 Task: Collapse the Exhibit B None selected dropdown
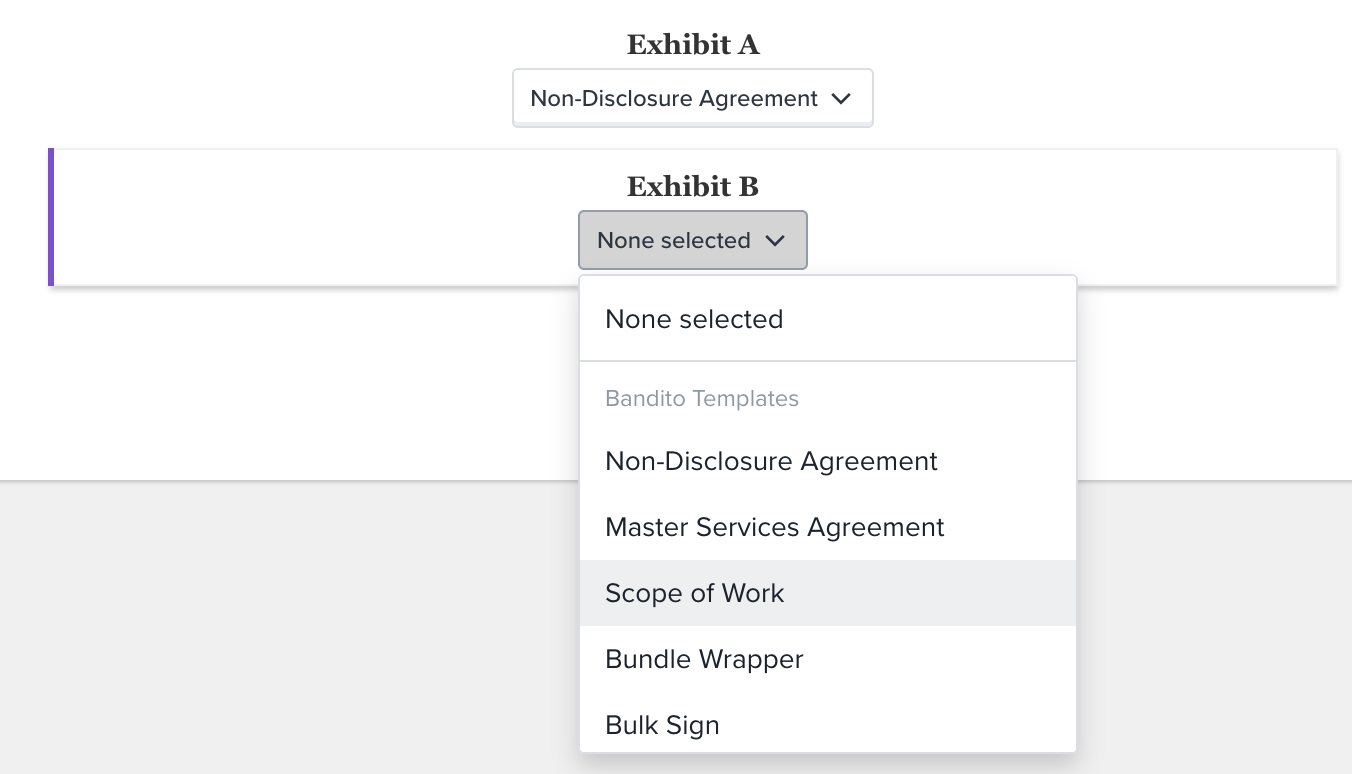(x=692, y=240)
